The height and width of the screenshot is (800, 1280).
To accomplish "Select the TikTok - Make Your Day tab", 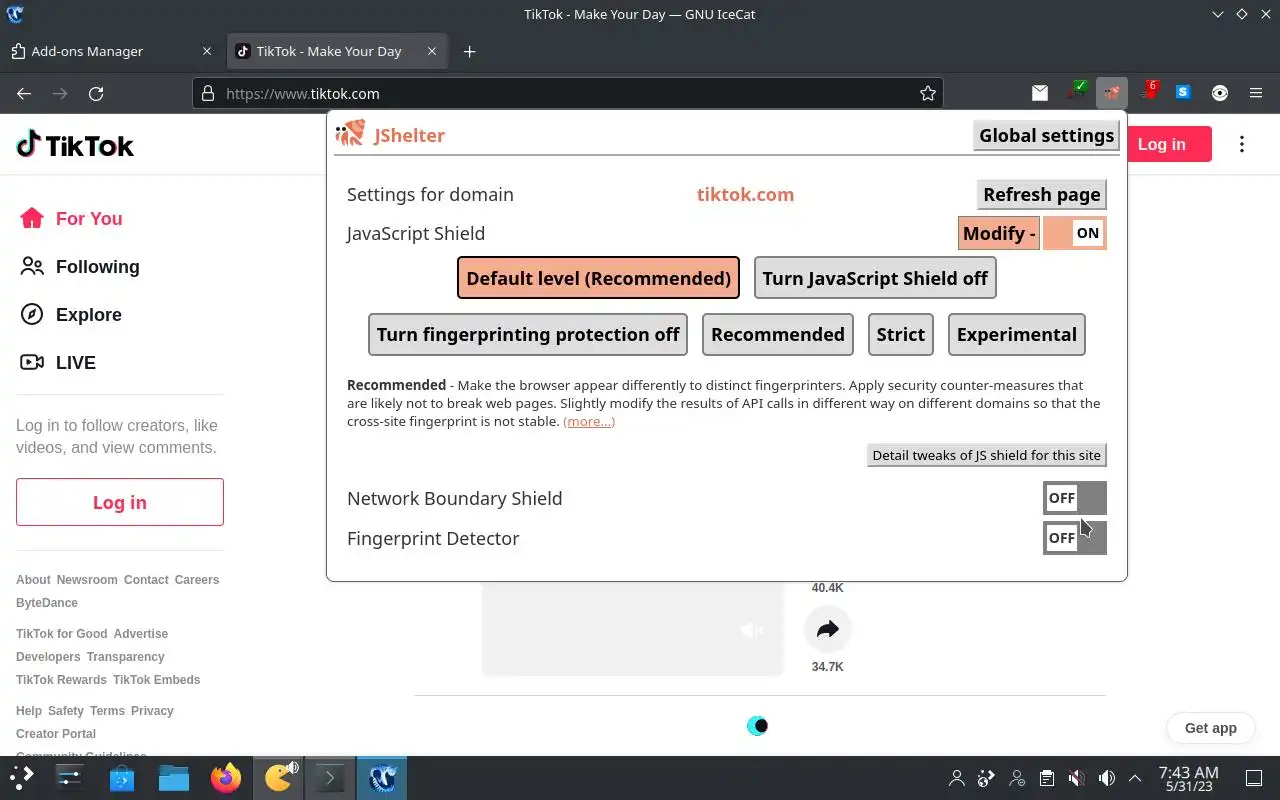I will (336, 51).
